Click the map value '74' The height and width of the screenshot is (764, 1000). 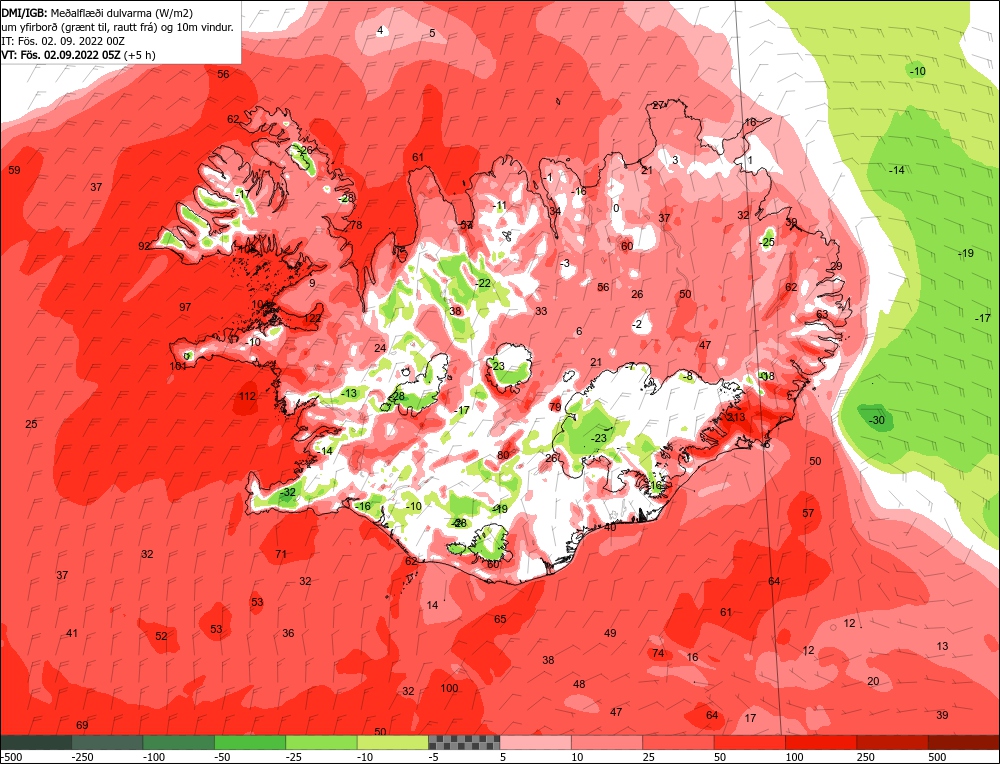(658, 653)
